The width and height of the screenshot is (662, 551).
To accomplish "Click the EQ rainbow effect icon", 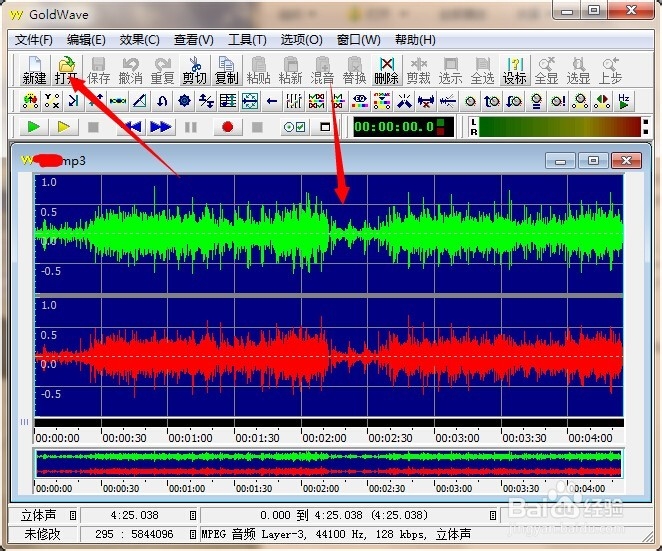I will [x=360, y=101].
